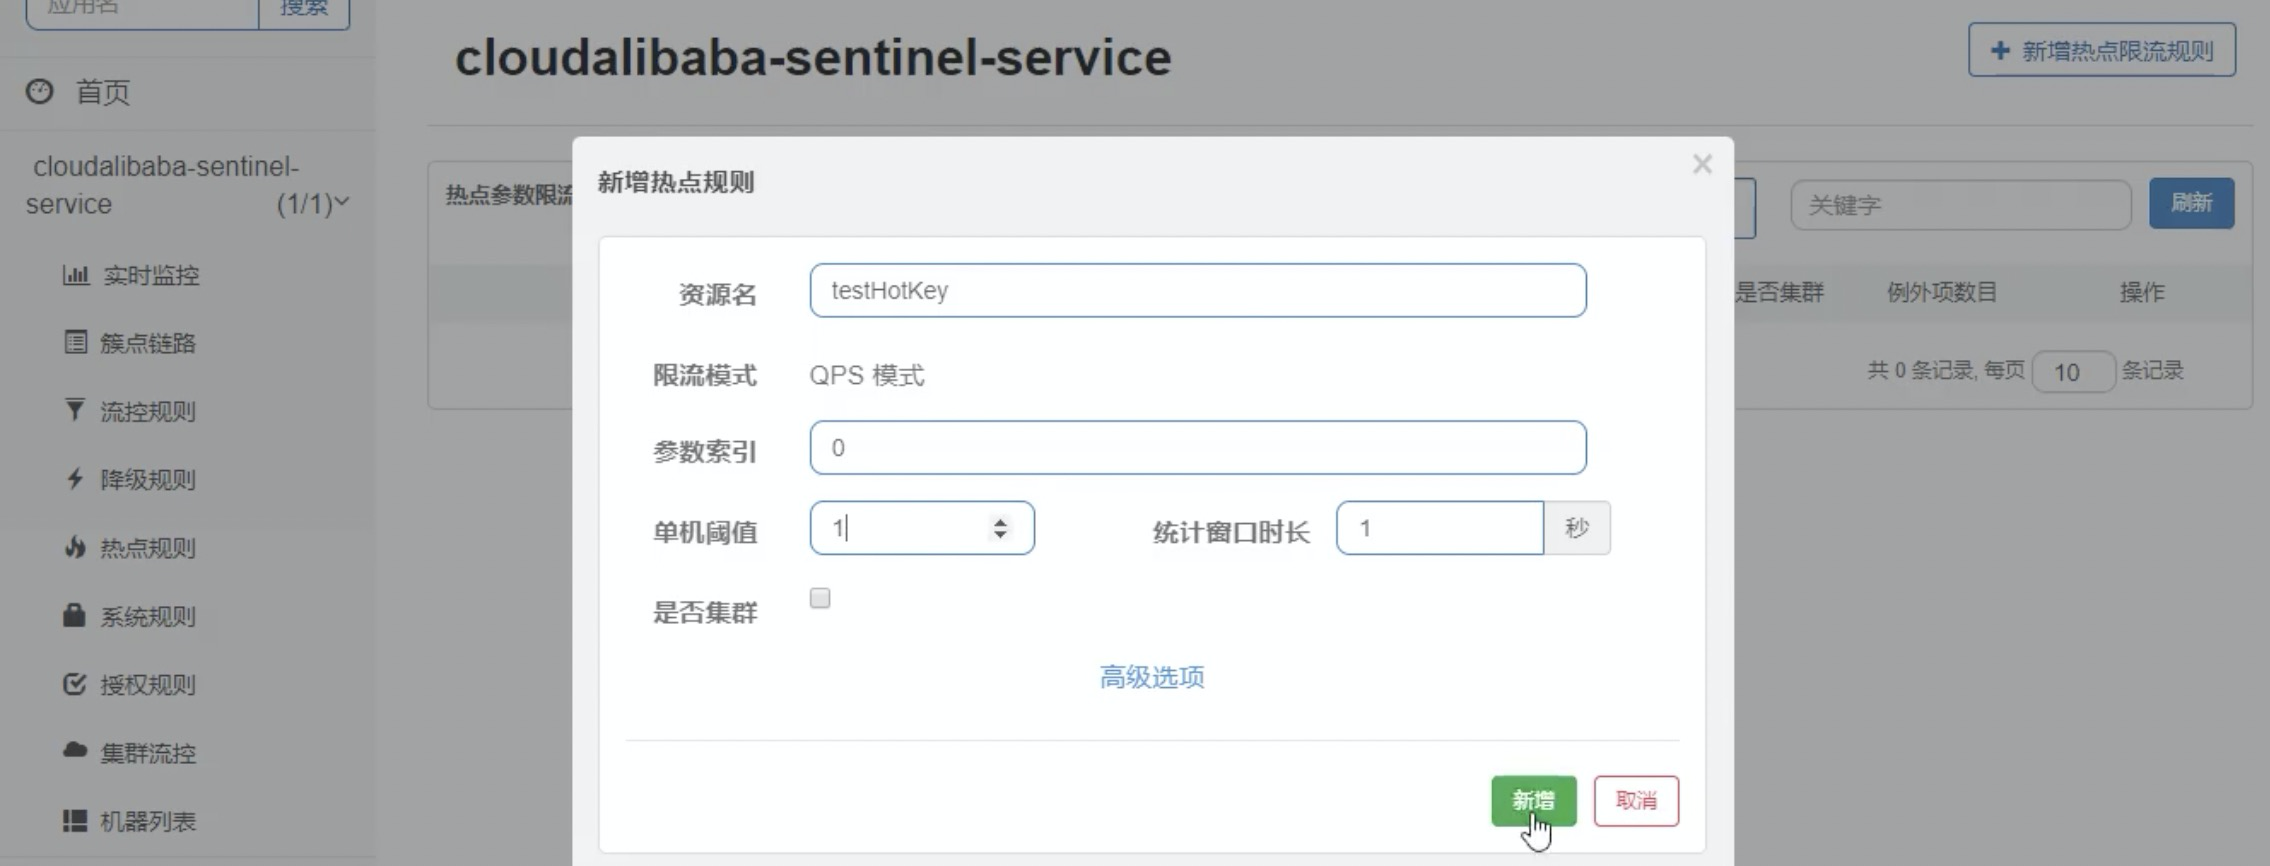The width and height of the screenshot is (2270, 866).
Task: Open the 簇点链路 cluster link page
Action: point(148,343)
